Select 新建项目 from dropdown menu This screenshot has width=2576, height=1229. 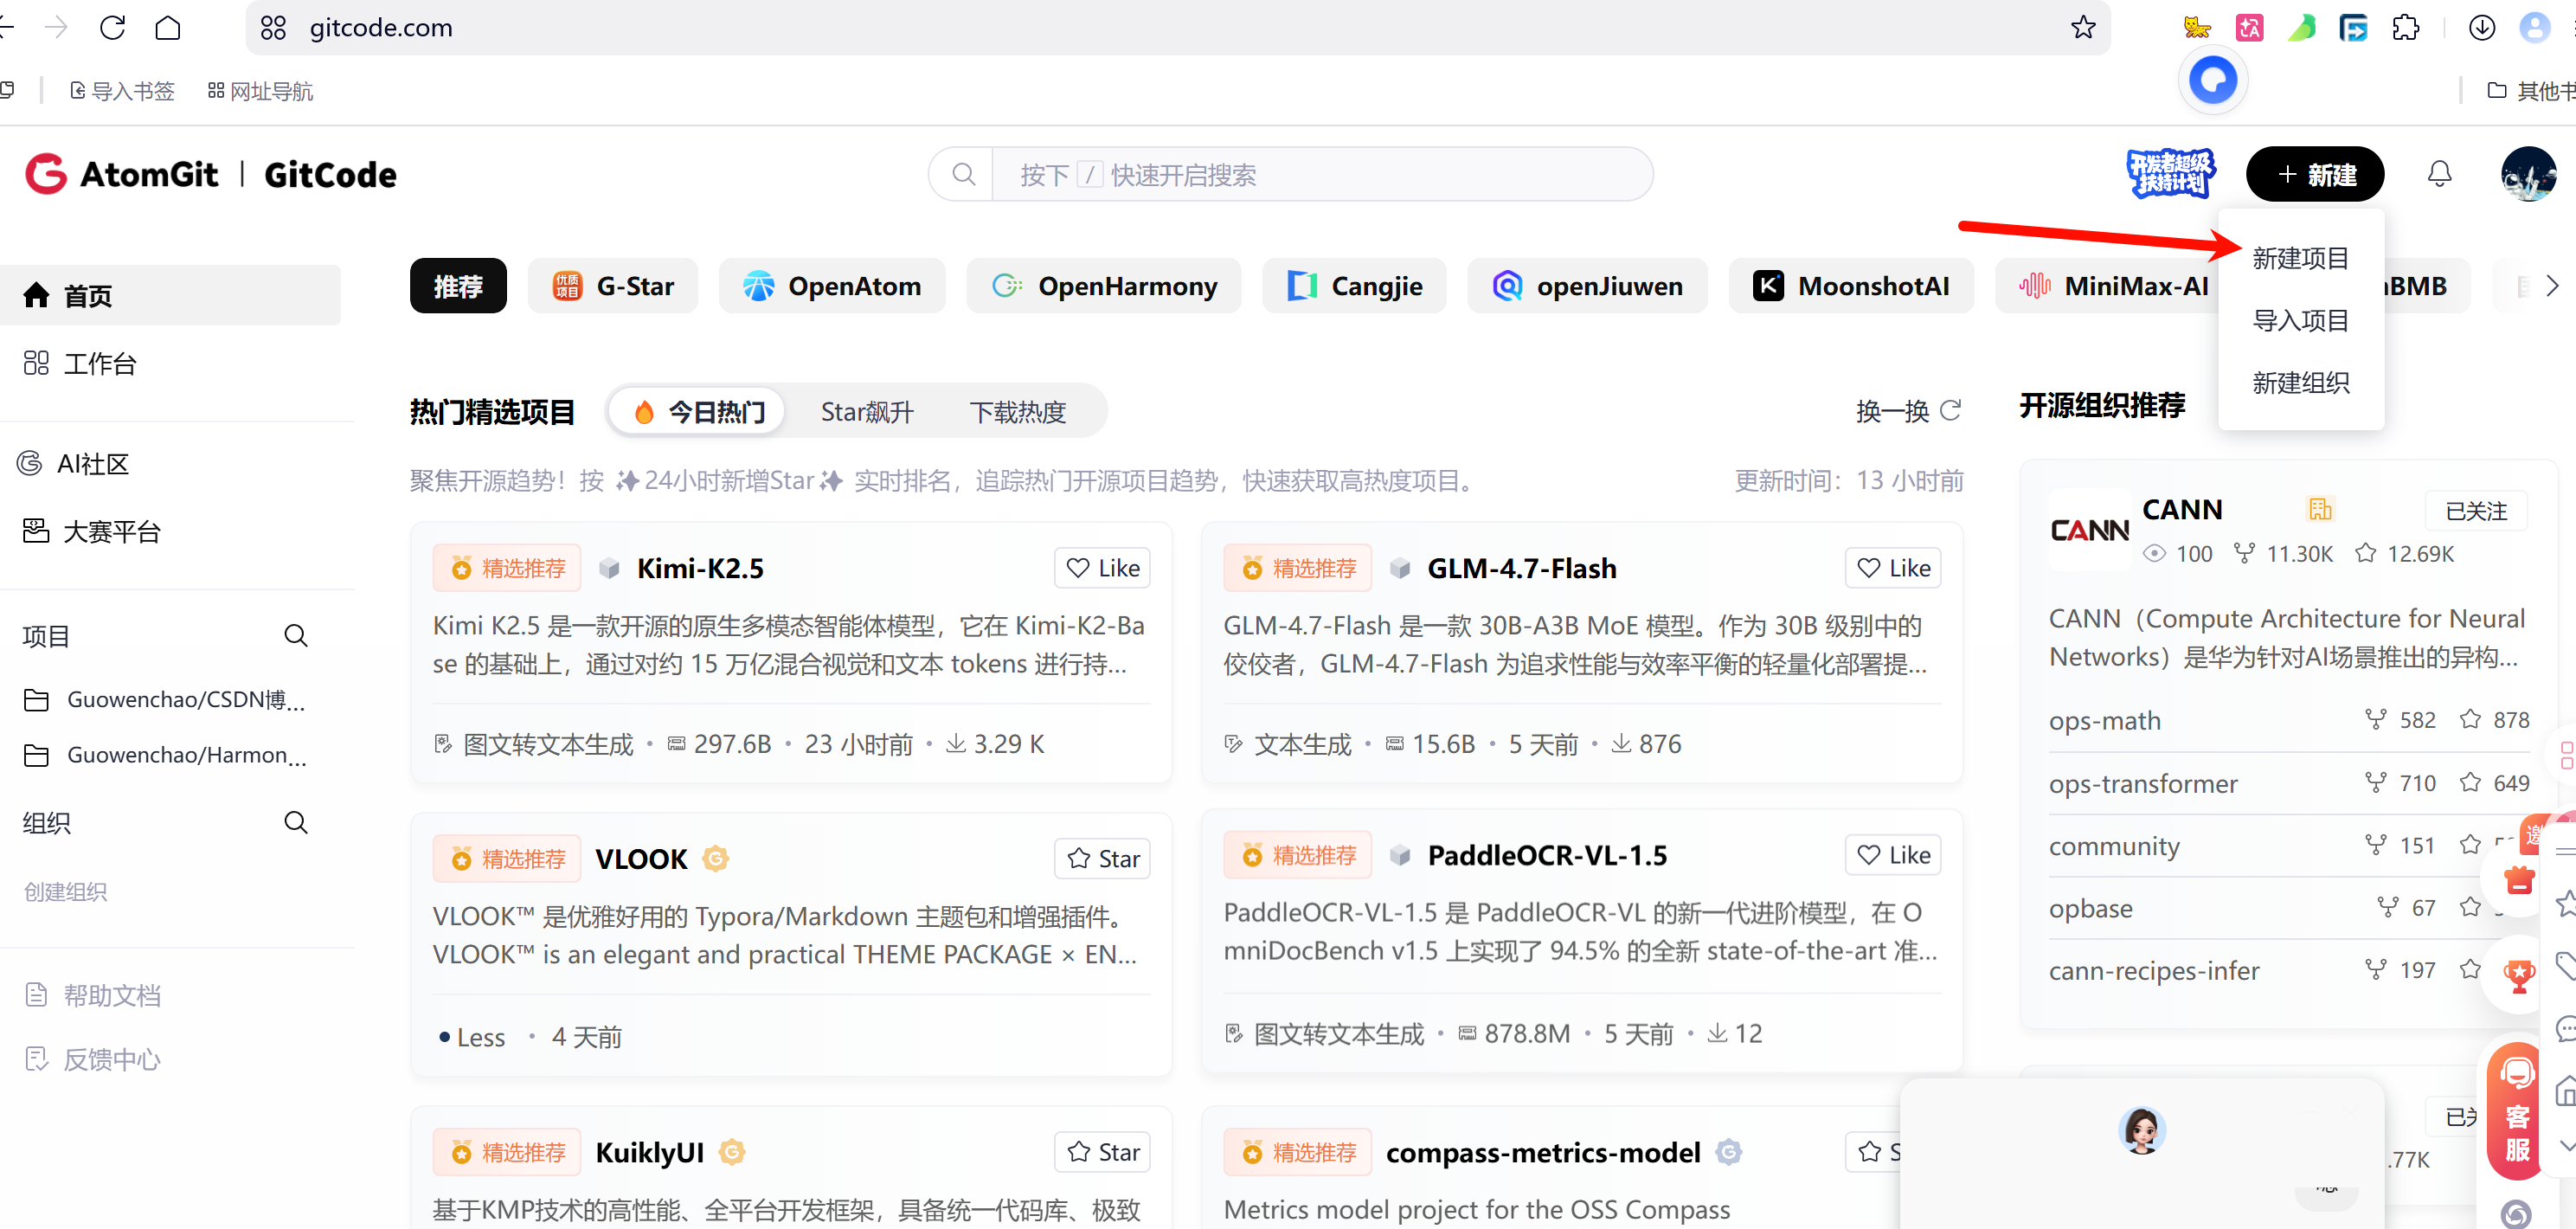click(2299, 258)
